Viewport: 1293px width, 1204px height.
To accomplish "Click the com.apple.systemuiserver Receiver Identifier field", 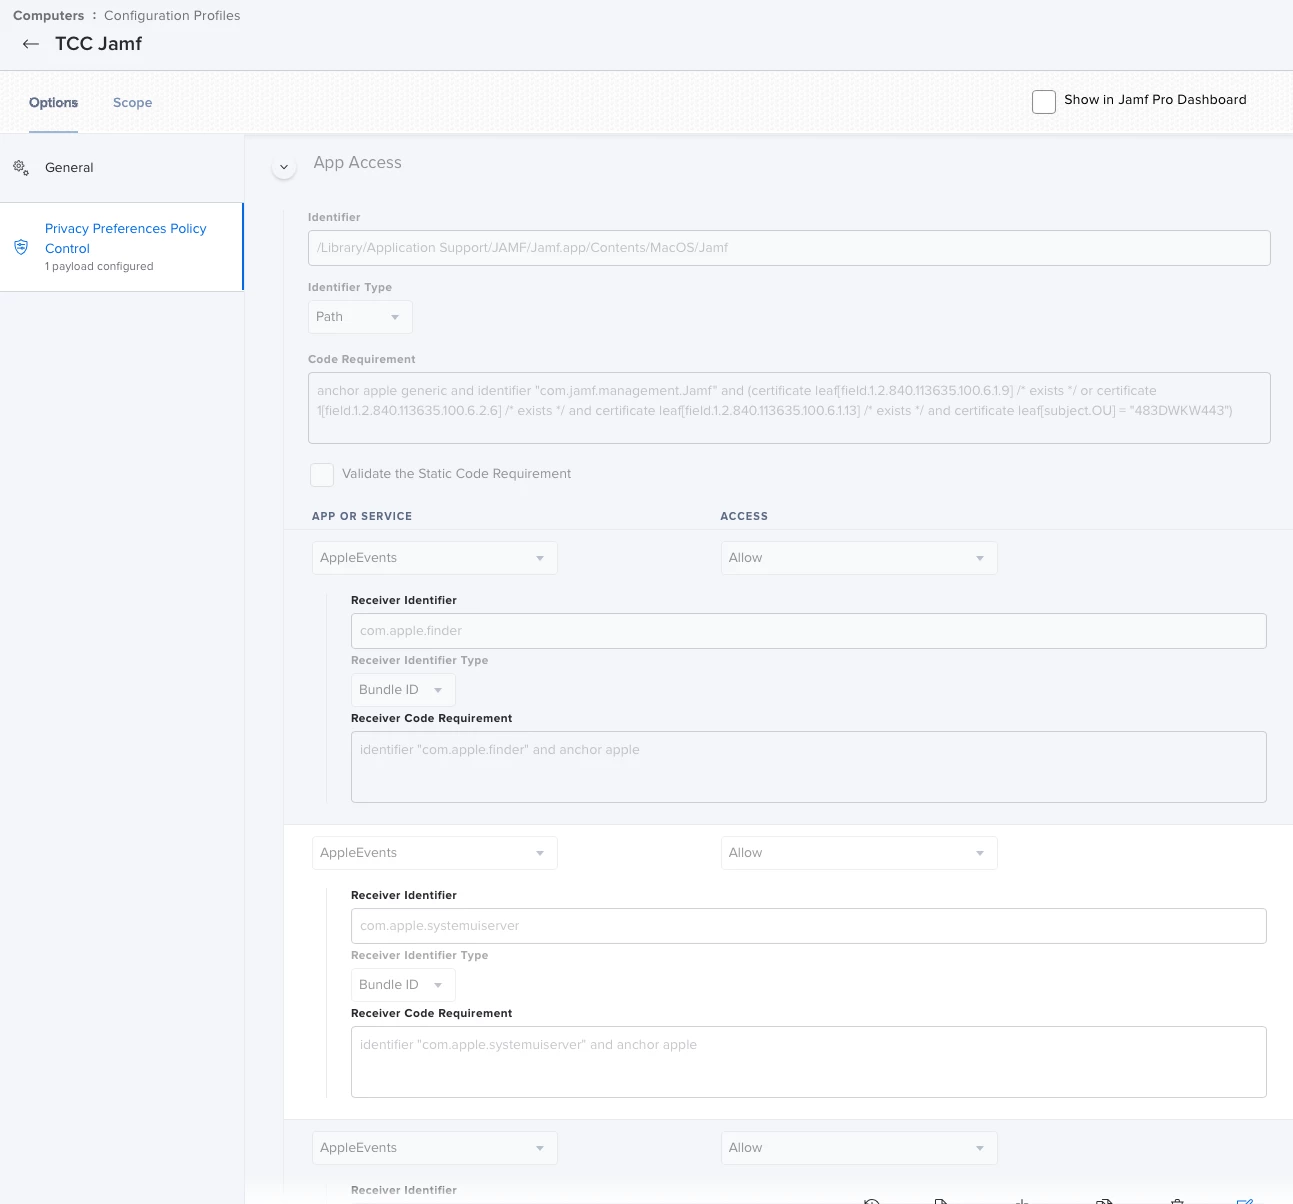I will (808, 926).
